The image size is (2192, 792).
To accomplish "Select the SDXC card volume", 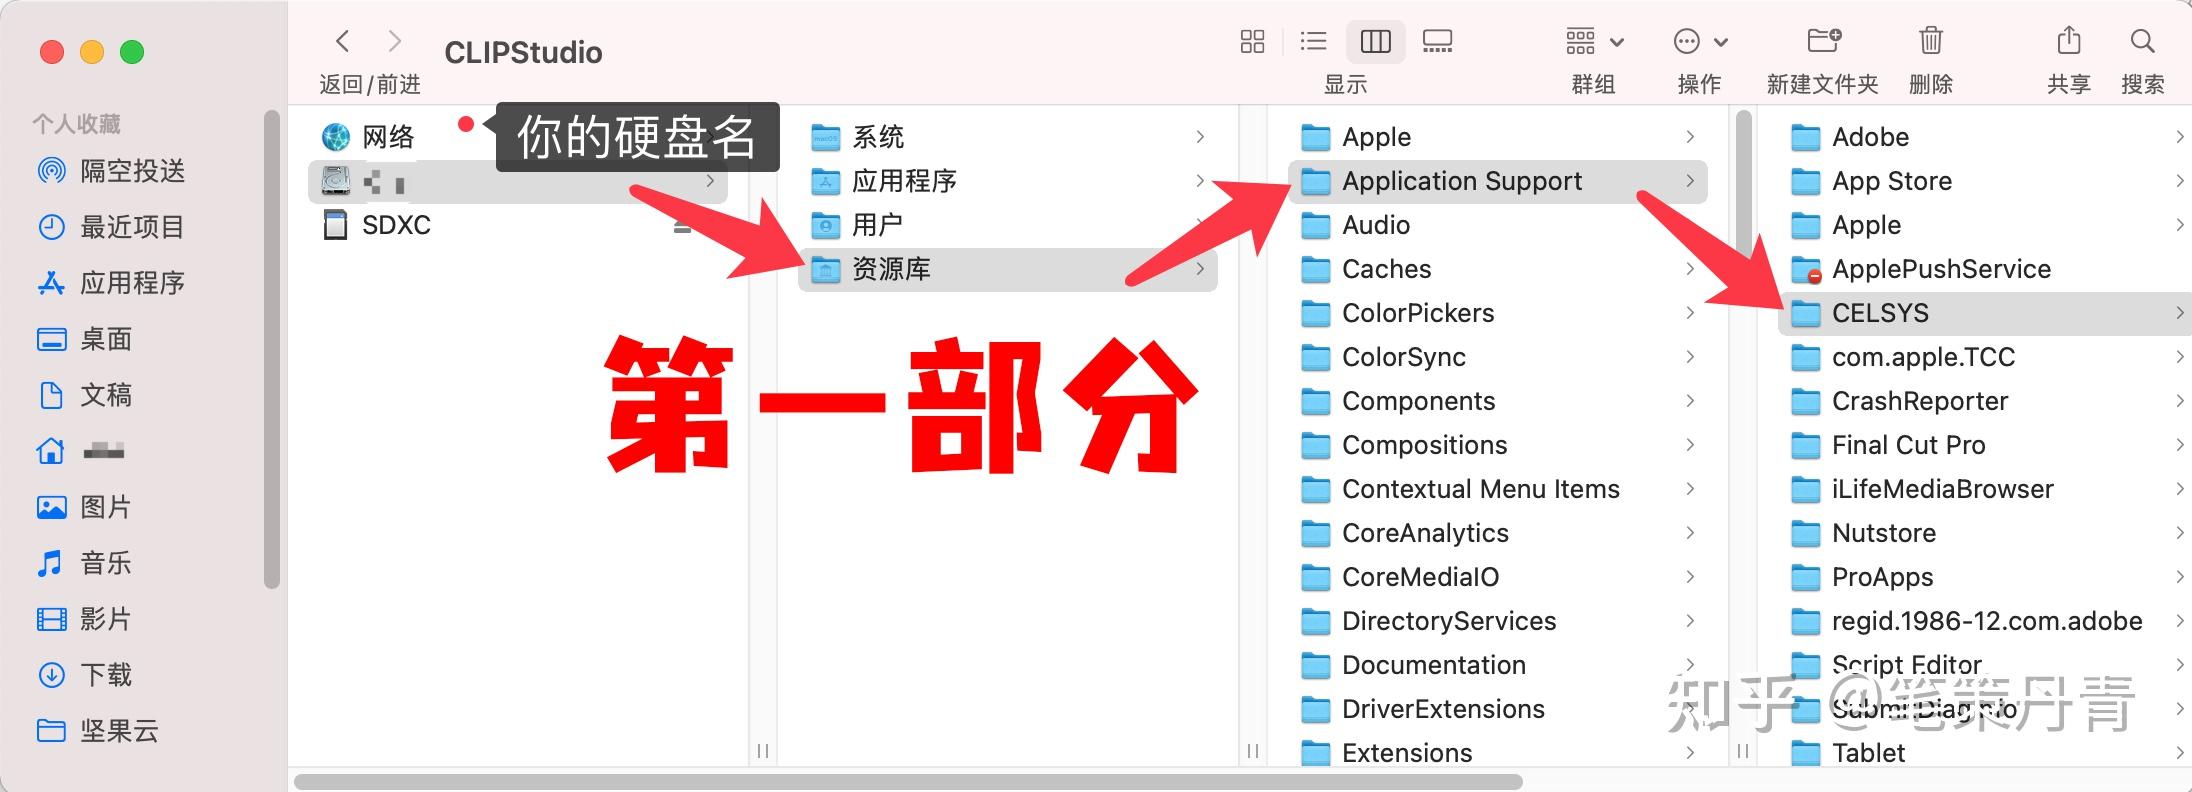I will point(377,225).
